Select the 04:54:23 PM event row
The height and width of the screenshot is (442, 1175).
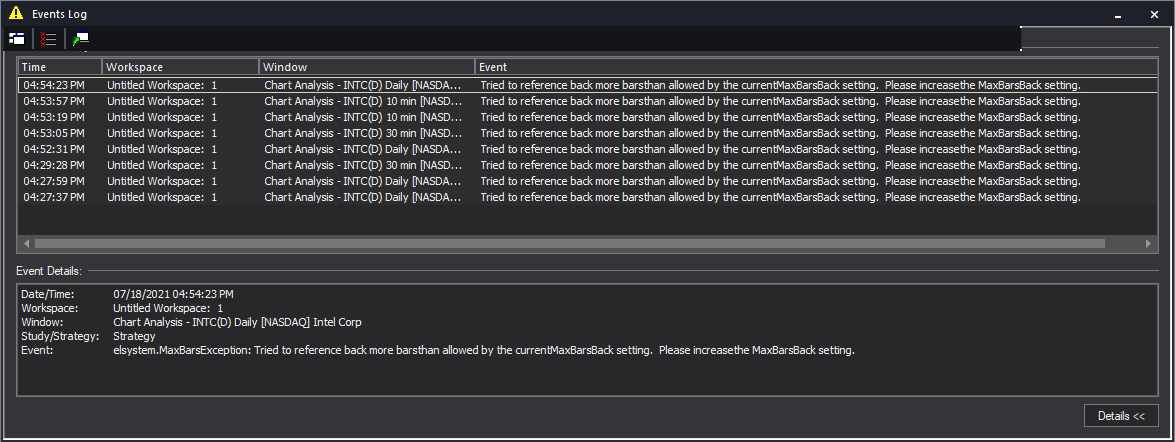click(588, 85)
